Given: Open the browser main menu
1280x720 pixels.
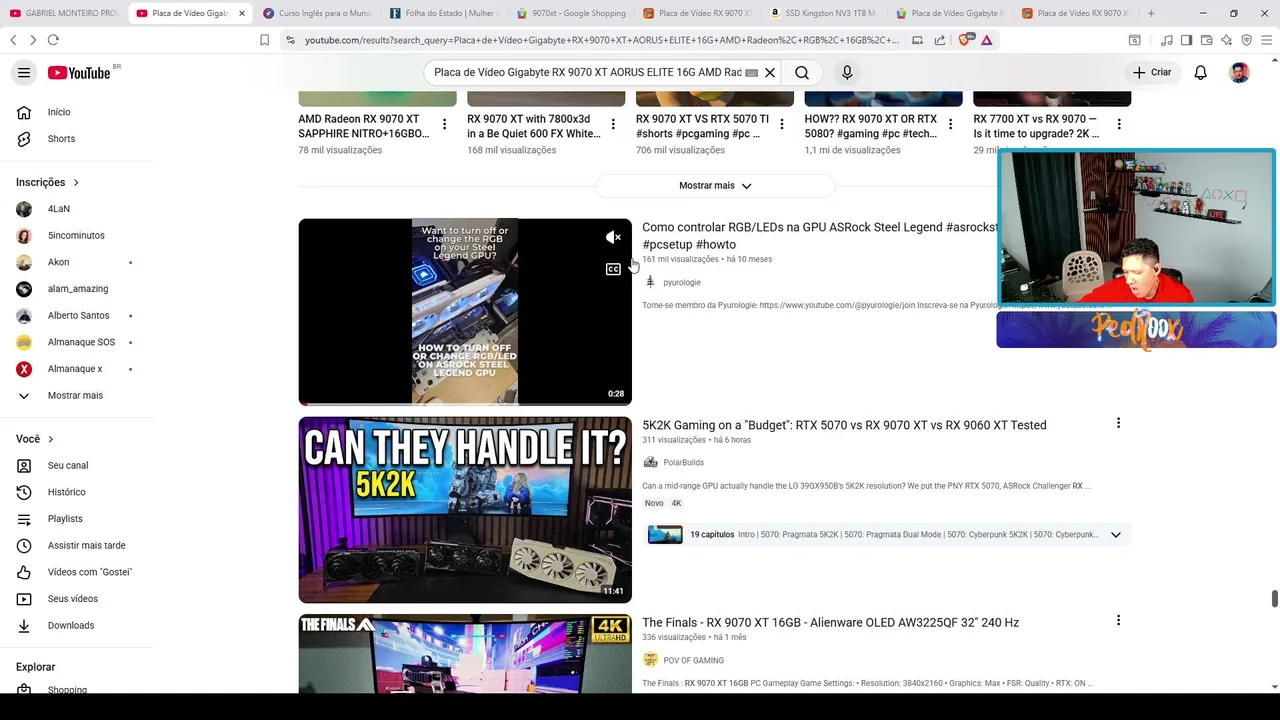Looking at the screenshot, I should click(x=1266, y=40).
